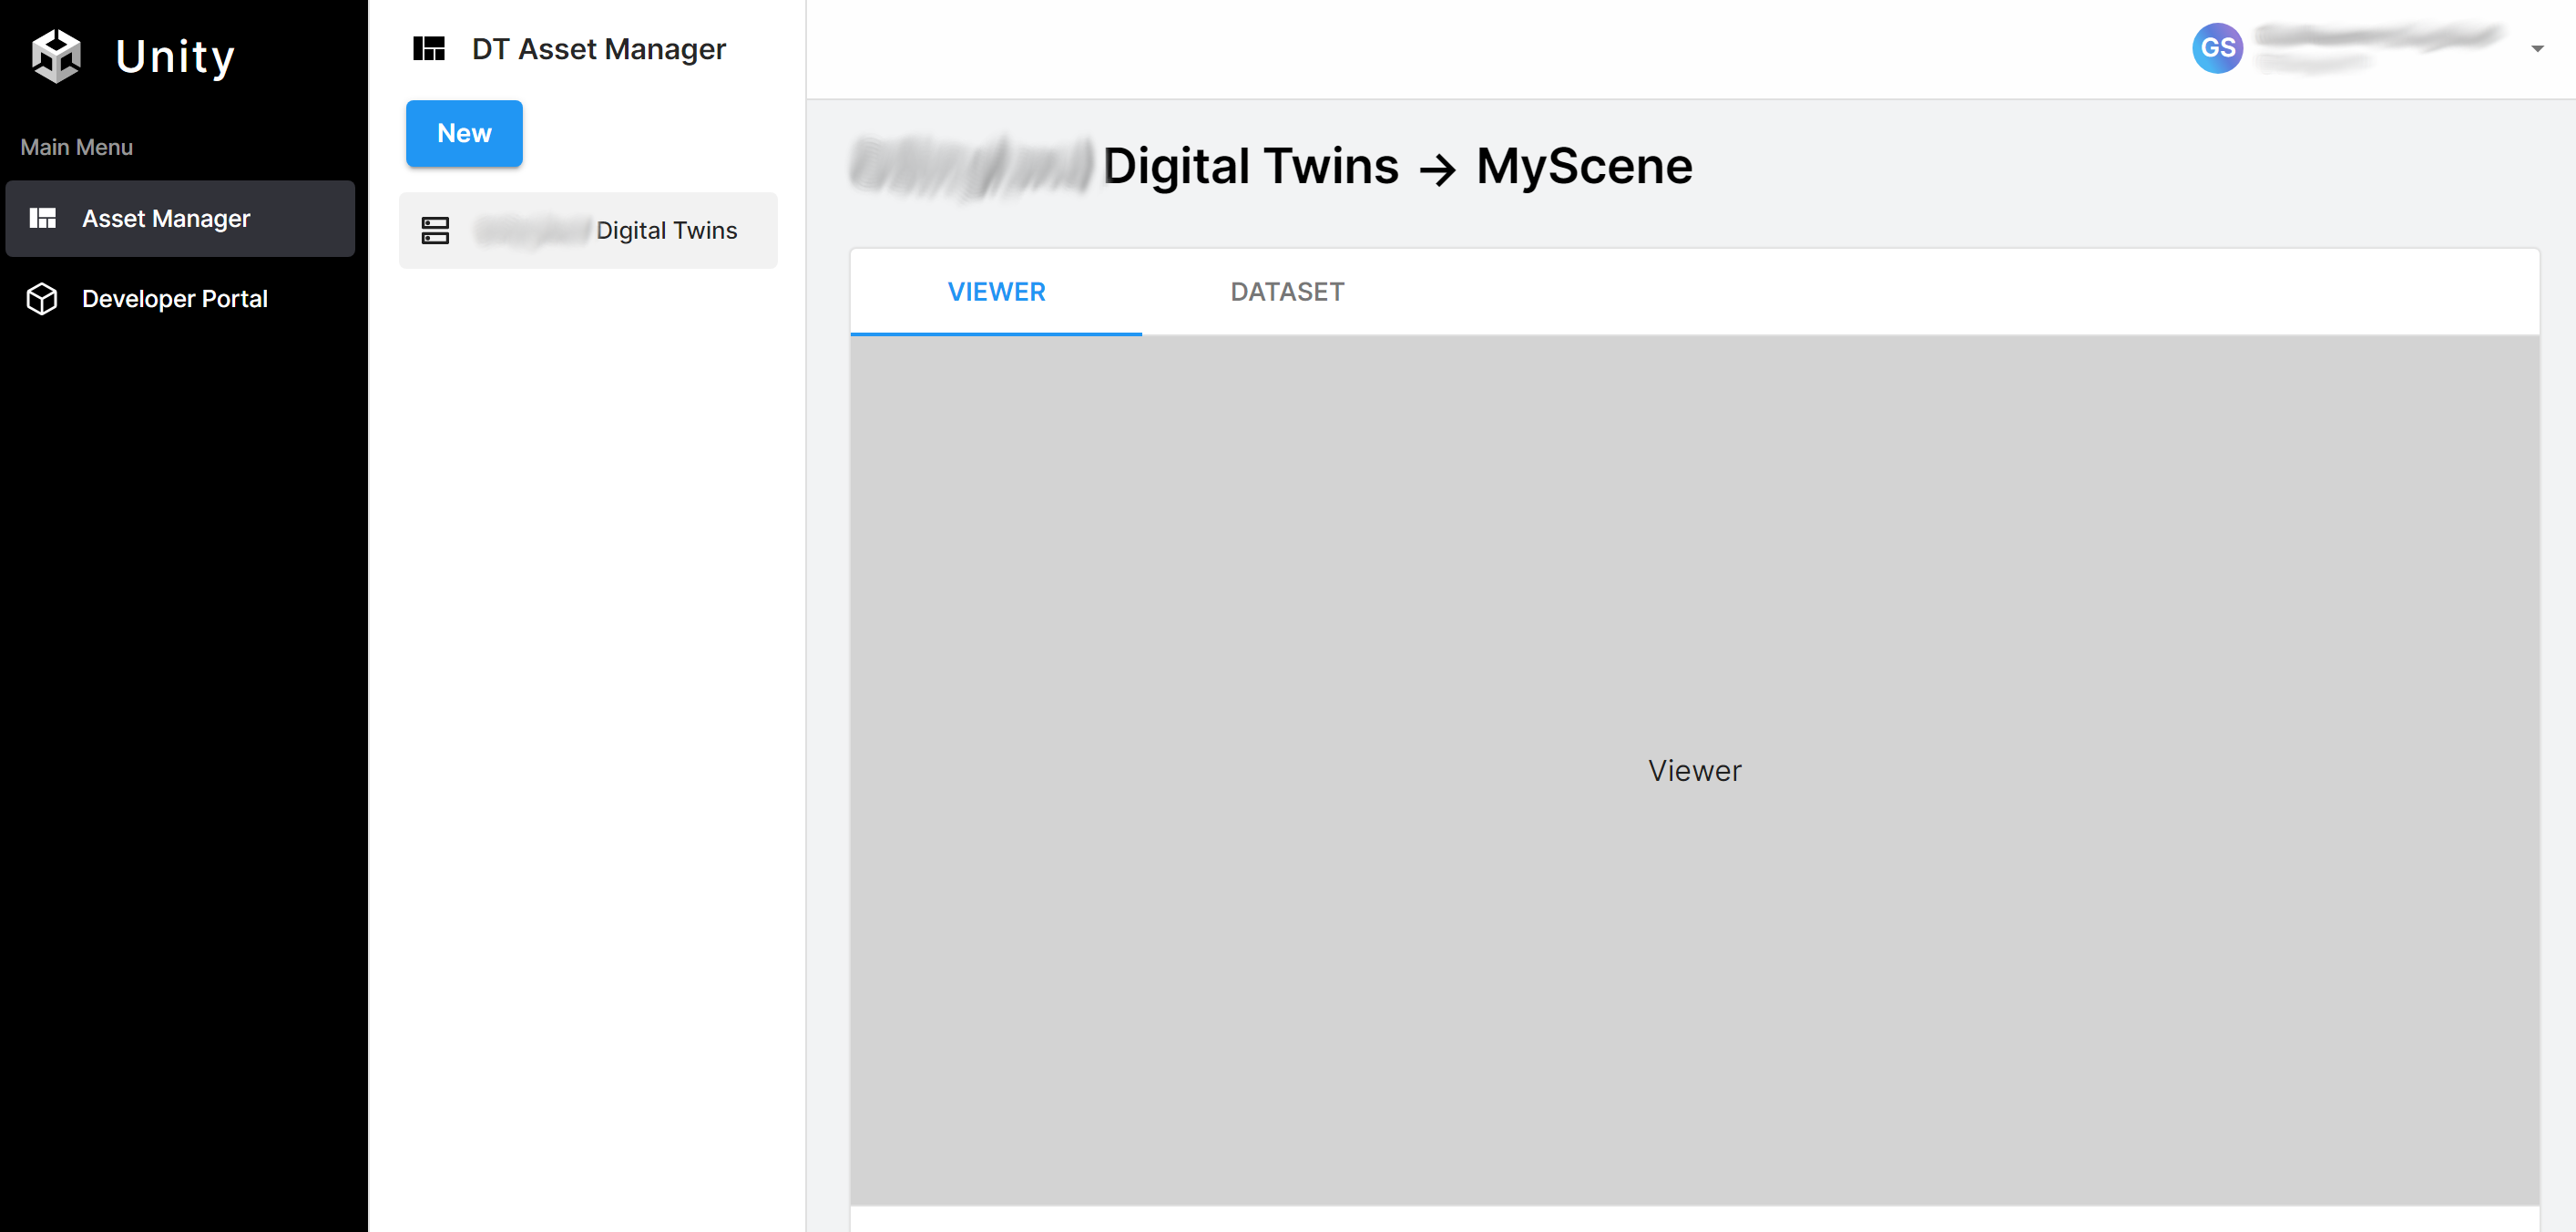Click the blurred account name text
The height and width of the screenshot is (1232, 2576).
click(2378, 40)
